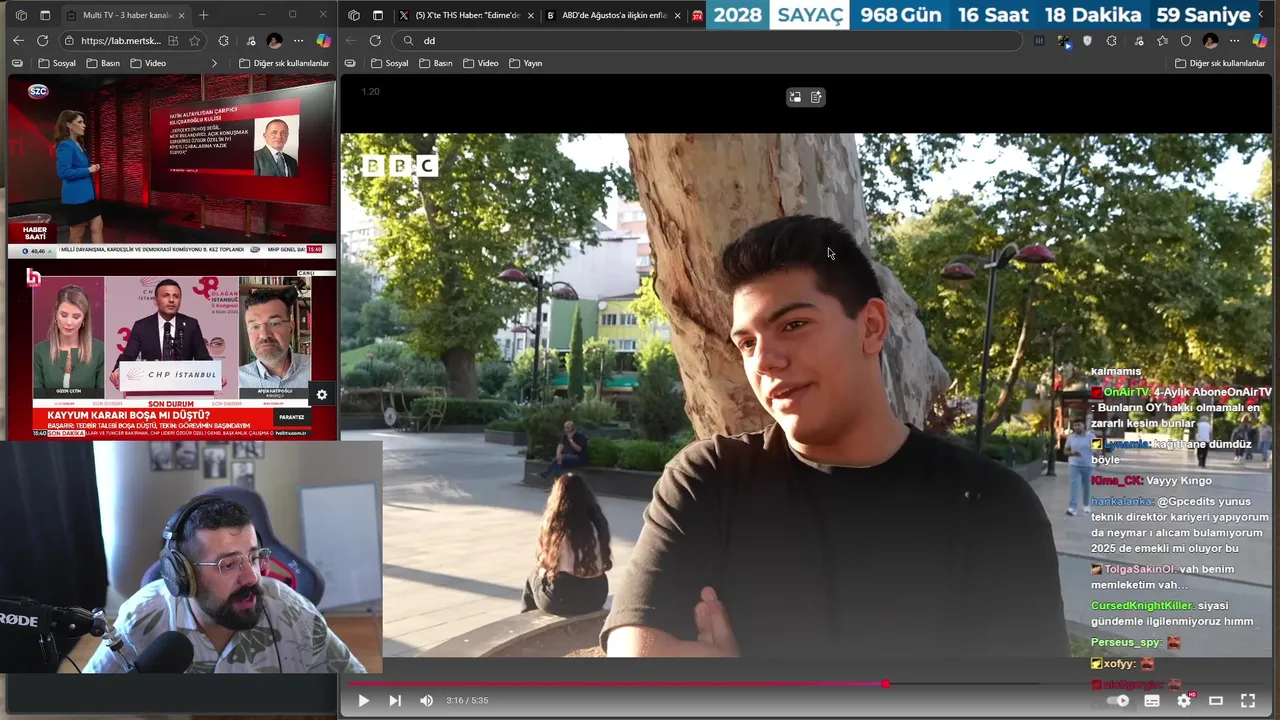Open Basın bookmarks folder, right window
1280x720 pixels.
pyautogui.click(x=436, y=63)
